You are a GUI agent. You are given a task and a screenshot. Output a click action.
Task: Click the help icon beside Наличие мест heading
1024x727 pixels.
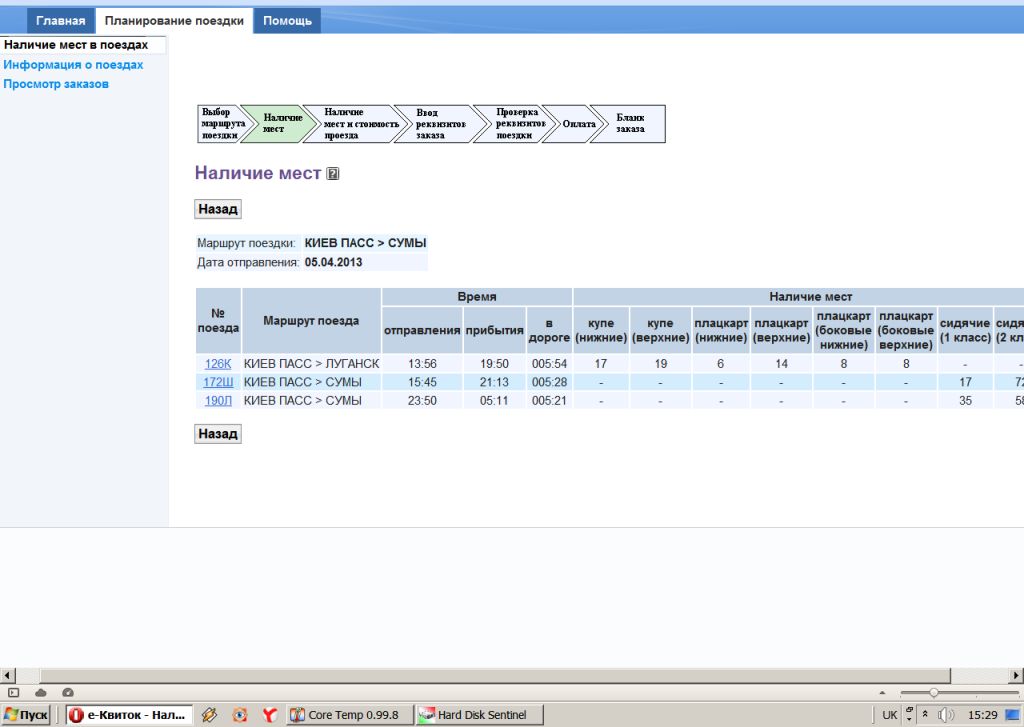click(333, 174)
